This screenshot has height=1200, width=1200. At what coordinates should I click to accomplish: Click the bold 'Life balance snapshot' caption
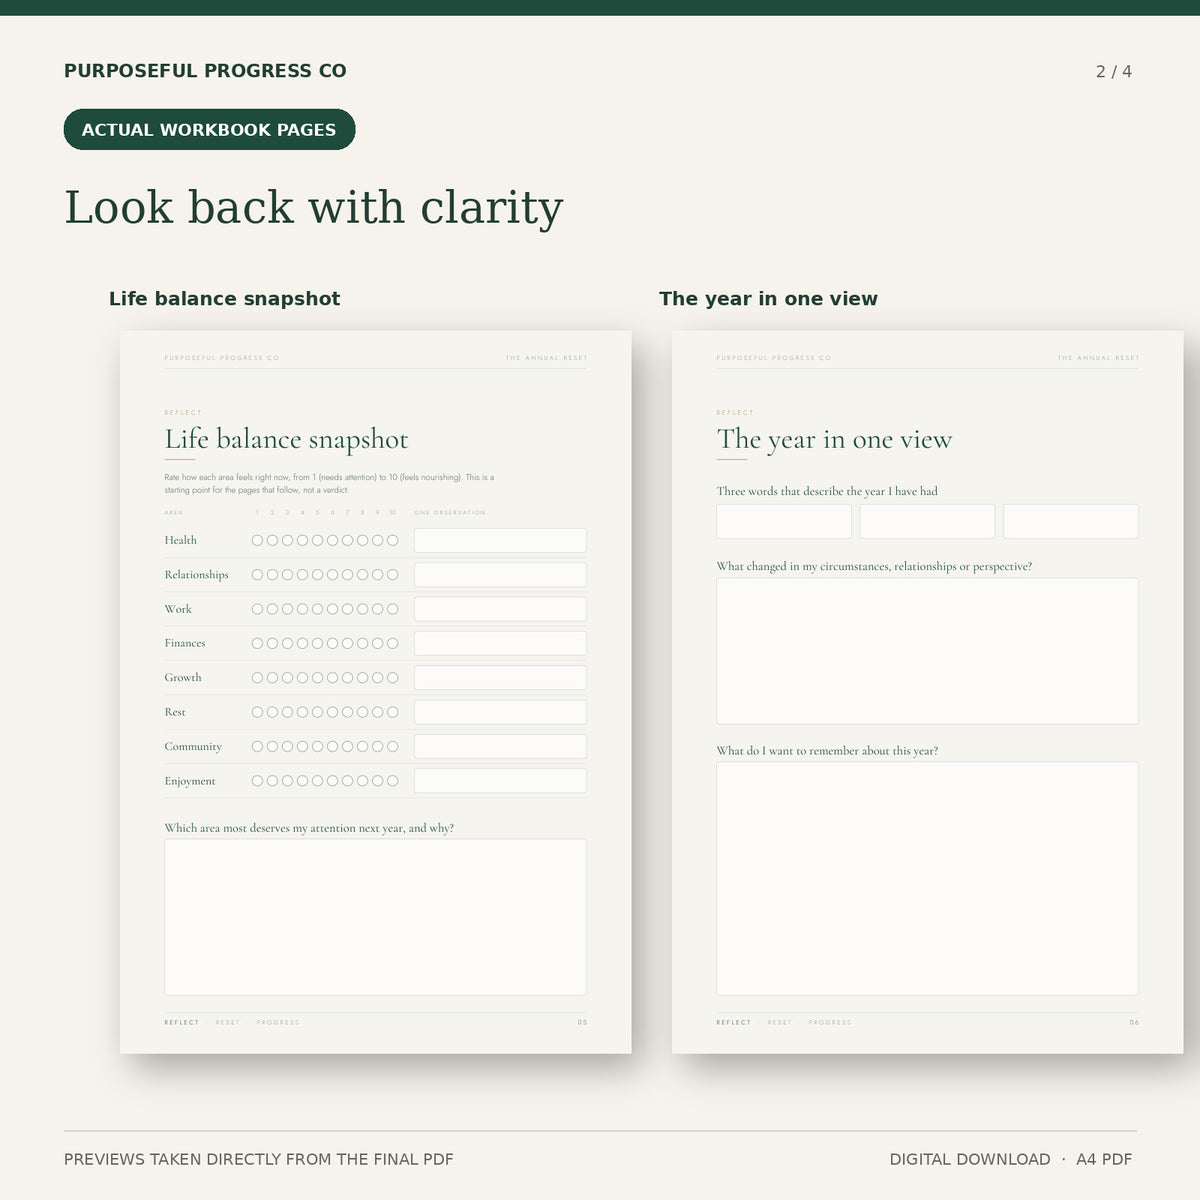[224, 299]
